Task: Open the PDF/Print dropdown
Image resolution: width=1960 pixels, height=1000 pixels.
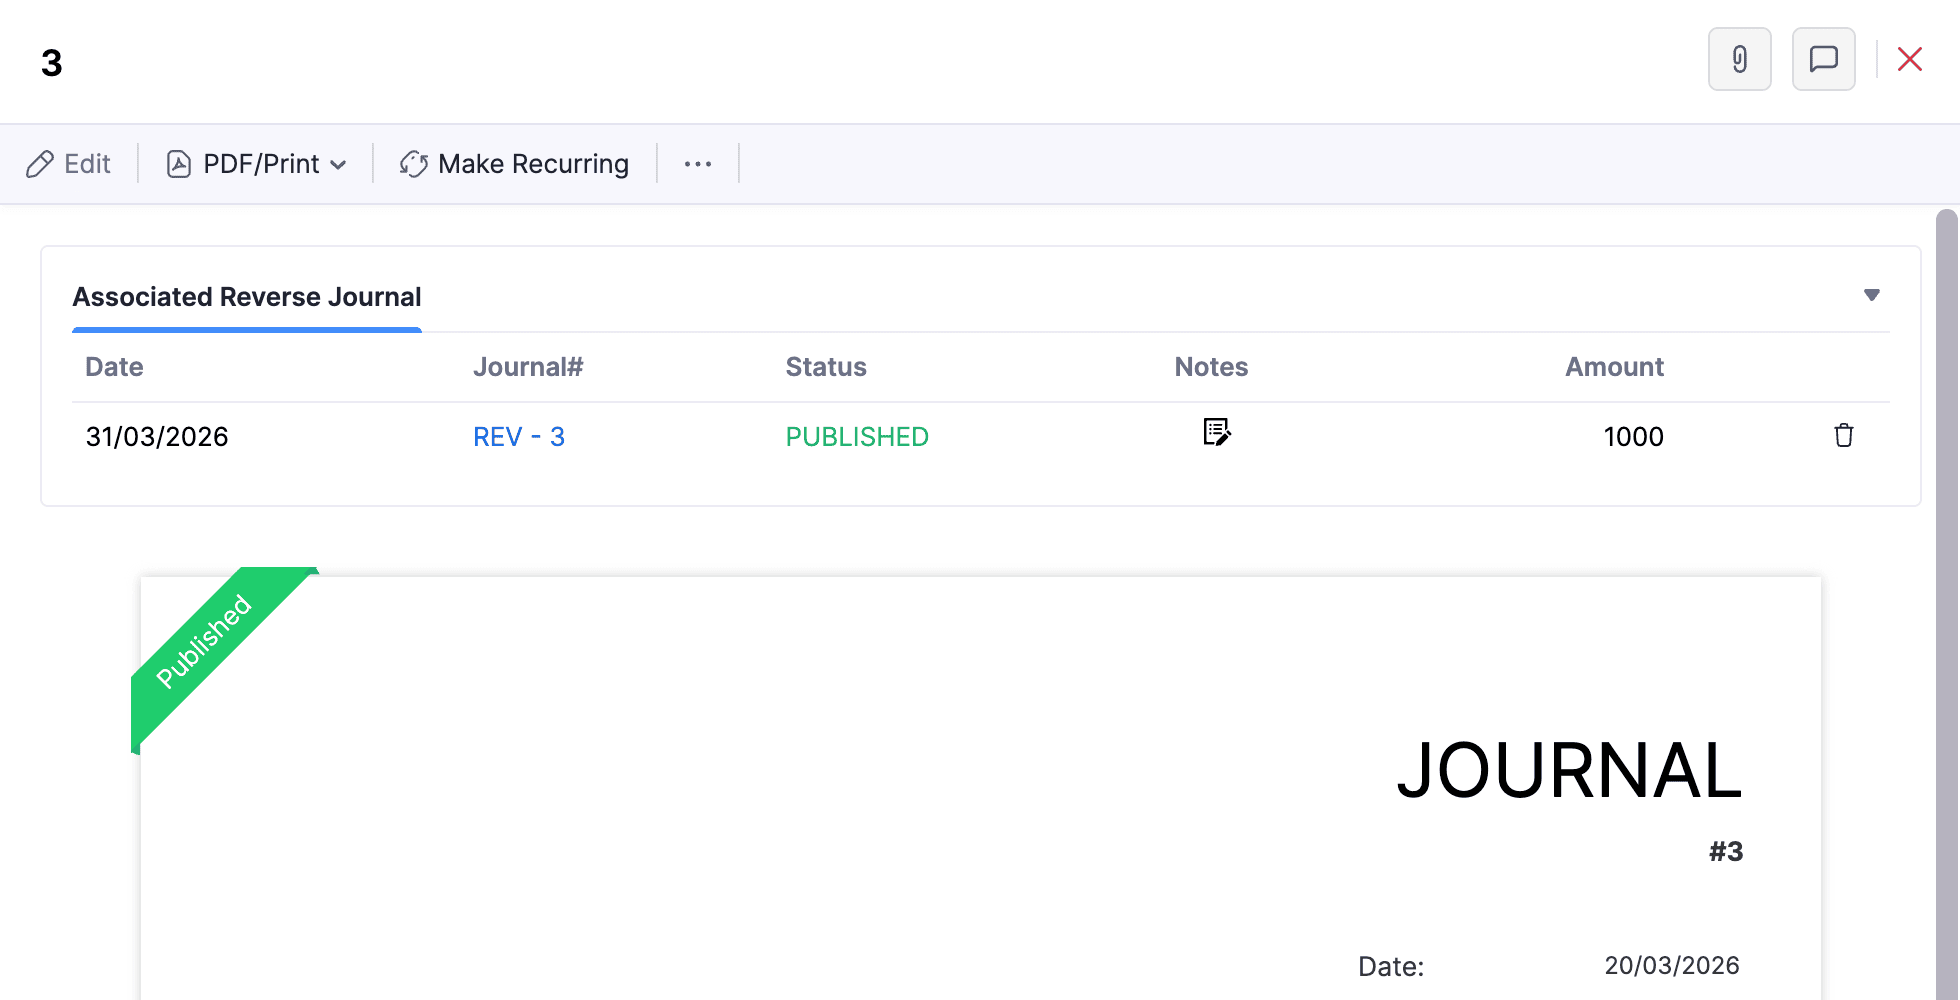Action: [256, 164]
